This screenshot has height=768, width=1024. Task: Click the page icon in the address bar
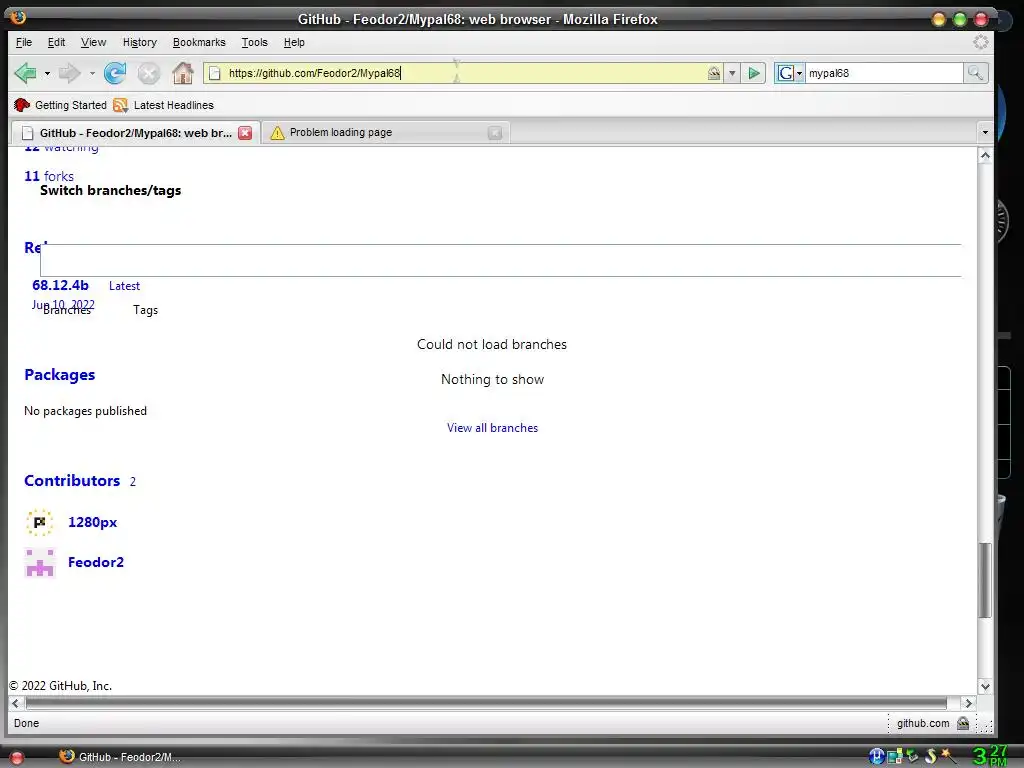tap(214, 73)
